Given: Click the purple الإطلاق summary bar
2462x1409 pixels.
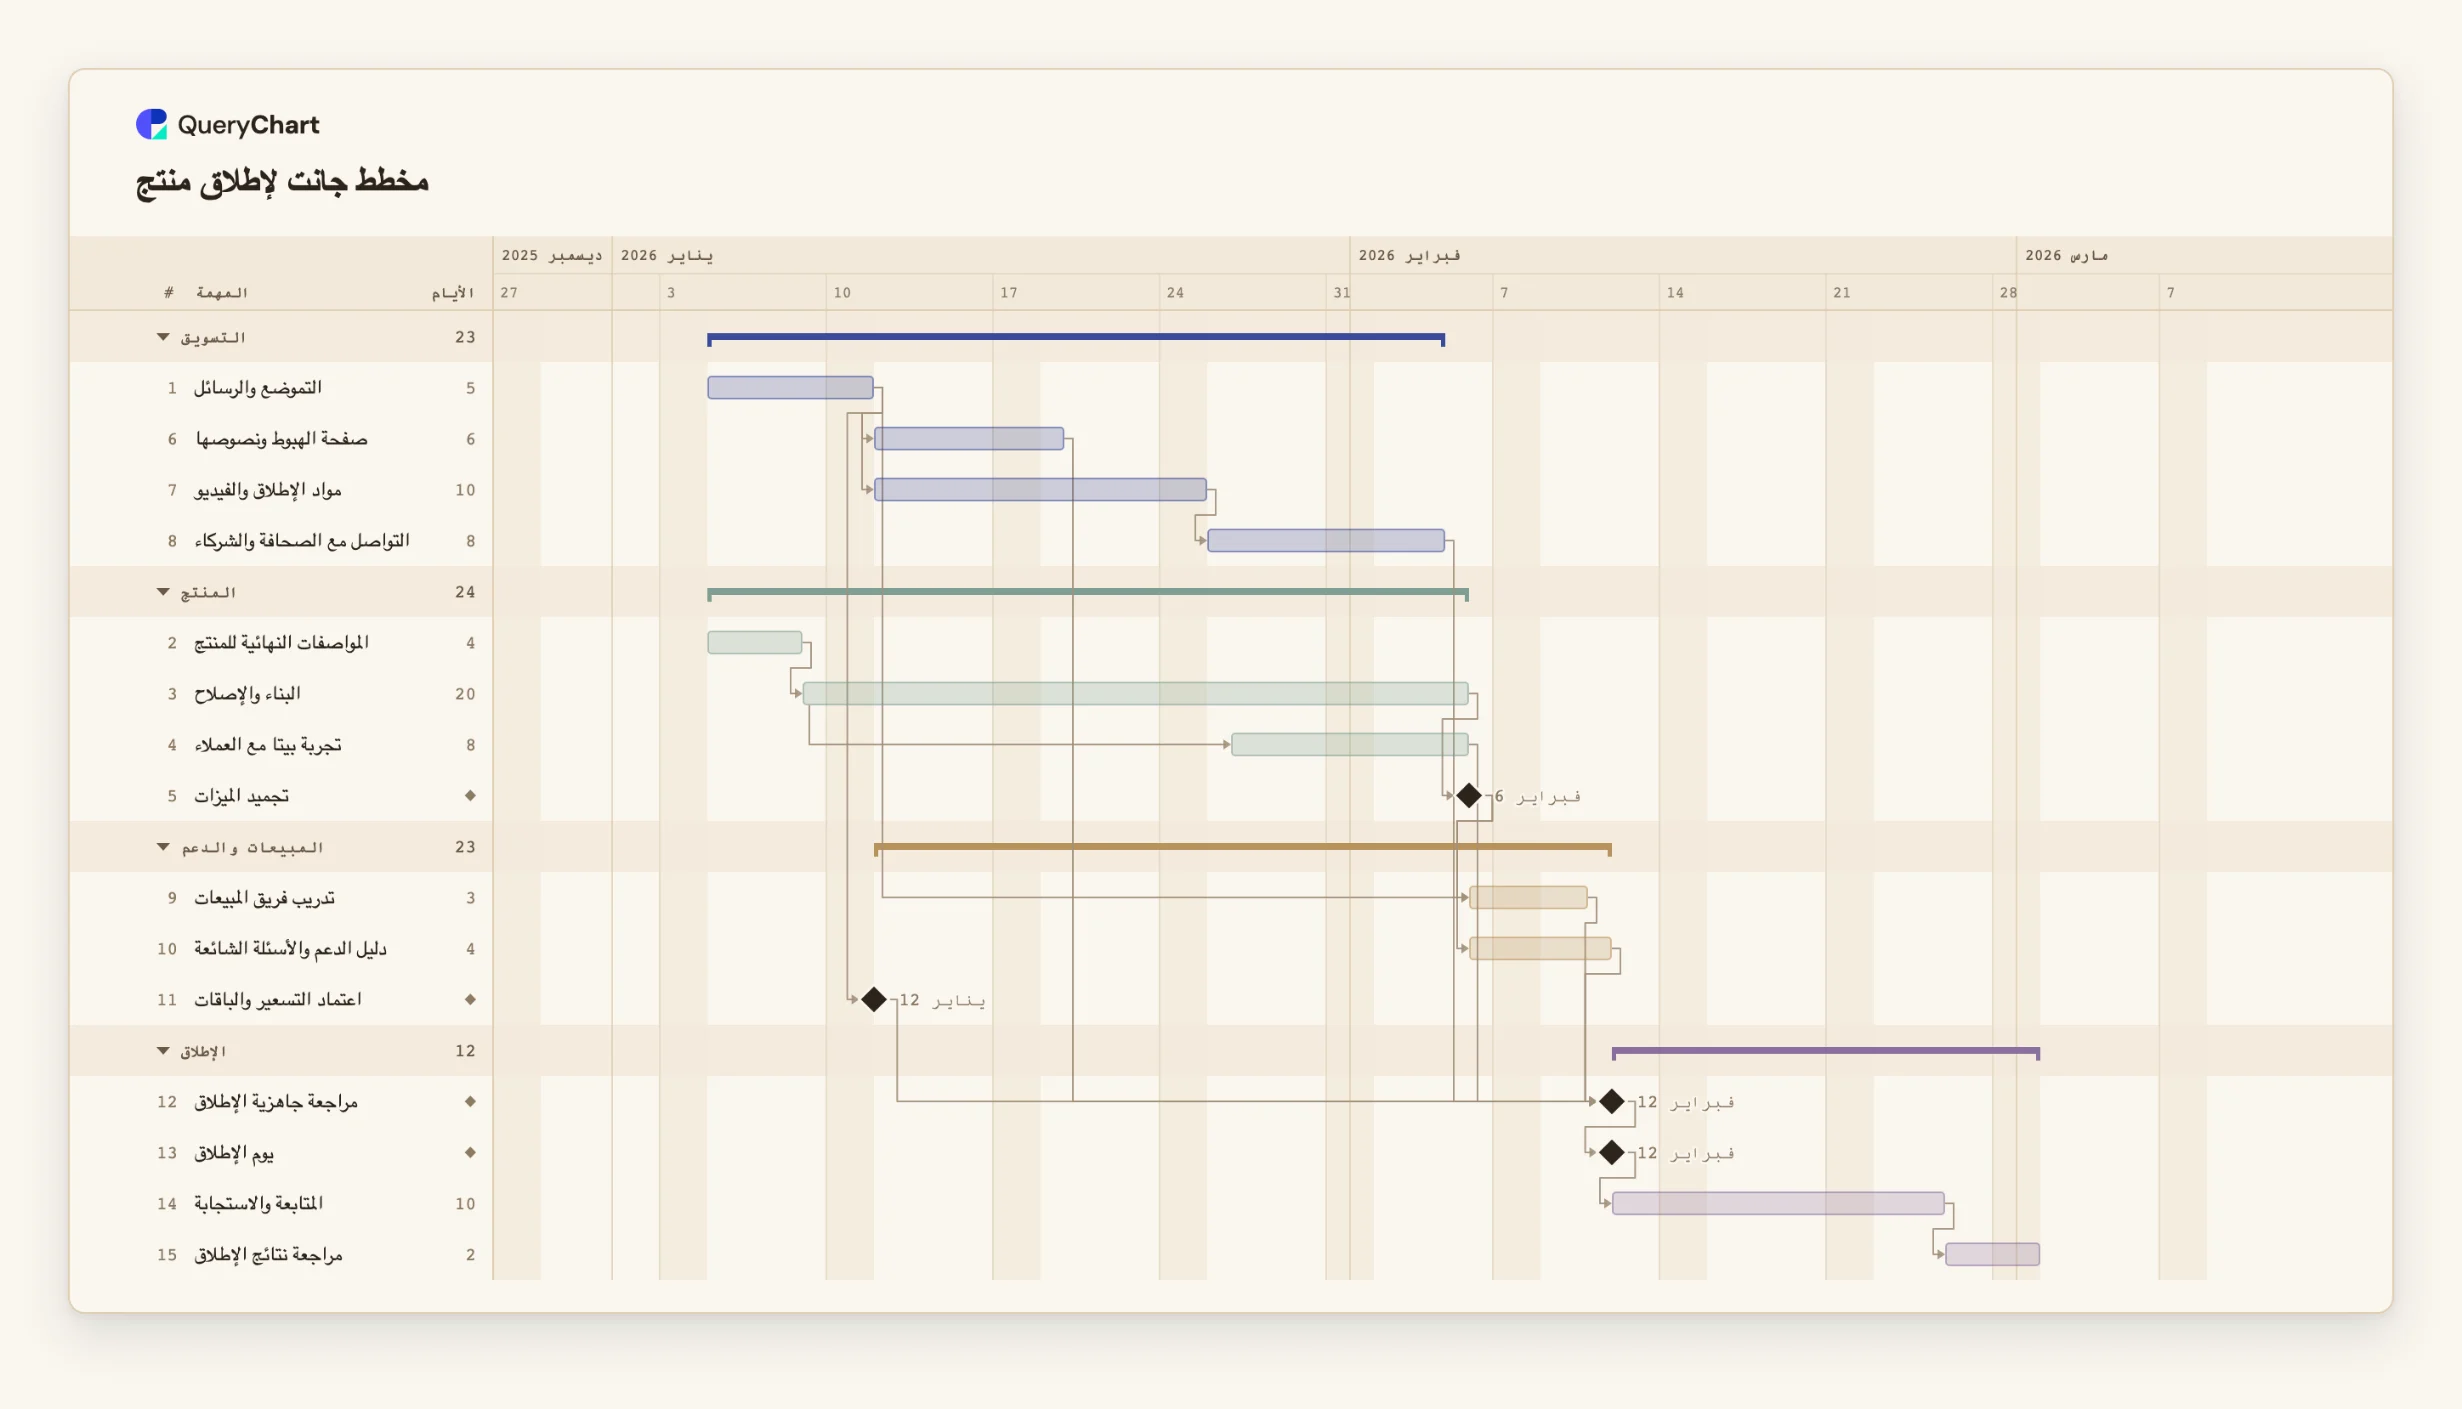Looking at the screenshot, I should pyautogui.click(x=1826, y=1052).
